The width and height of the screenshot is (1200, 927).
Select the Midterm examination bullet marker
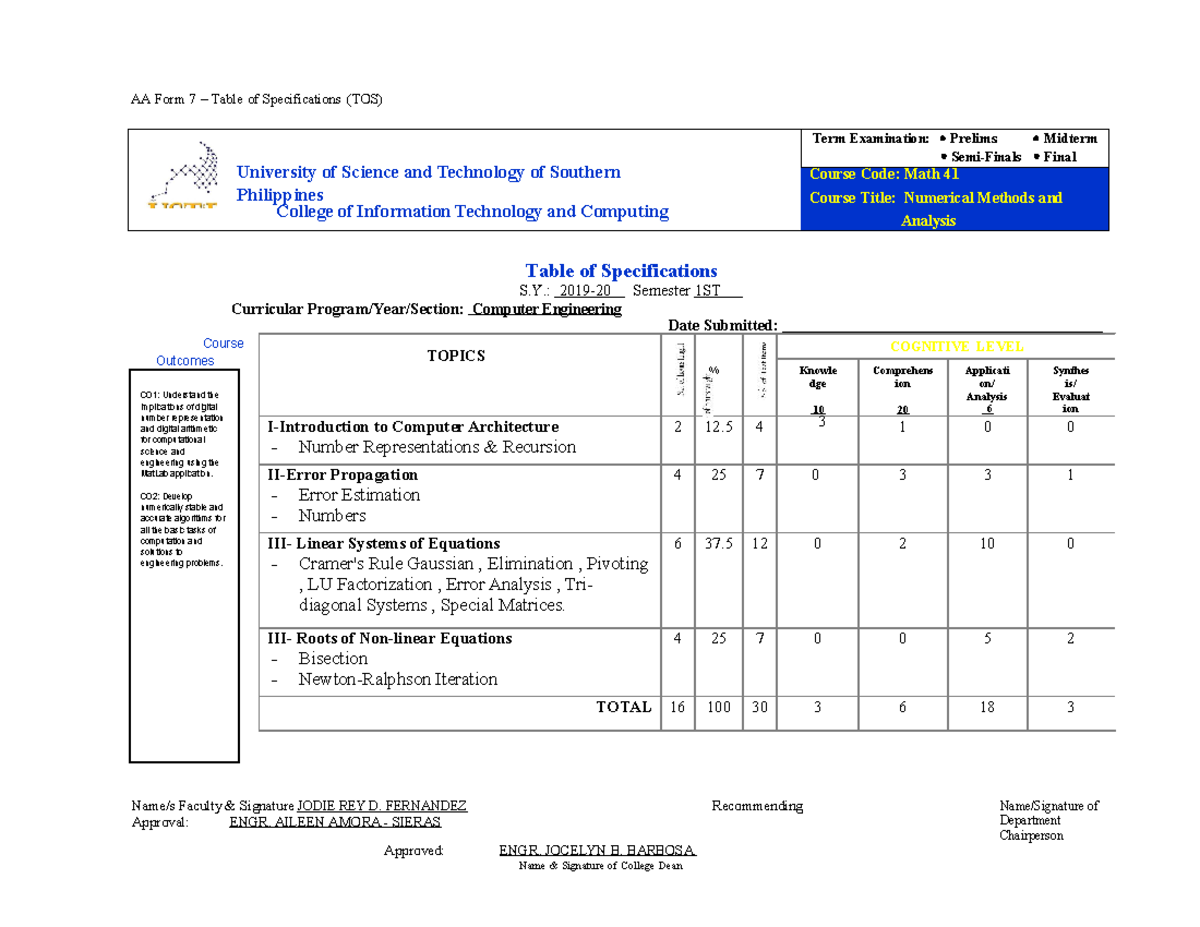pyautogui.click(x=1037, y=139)
